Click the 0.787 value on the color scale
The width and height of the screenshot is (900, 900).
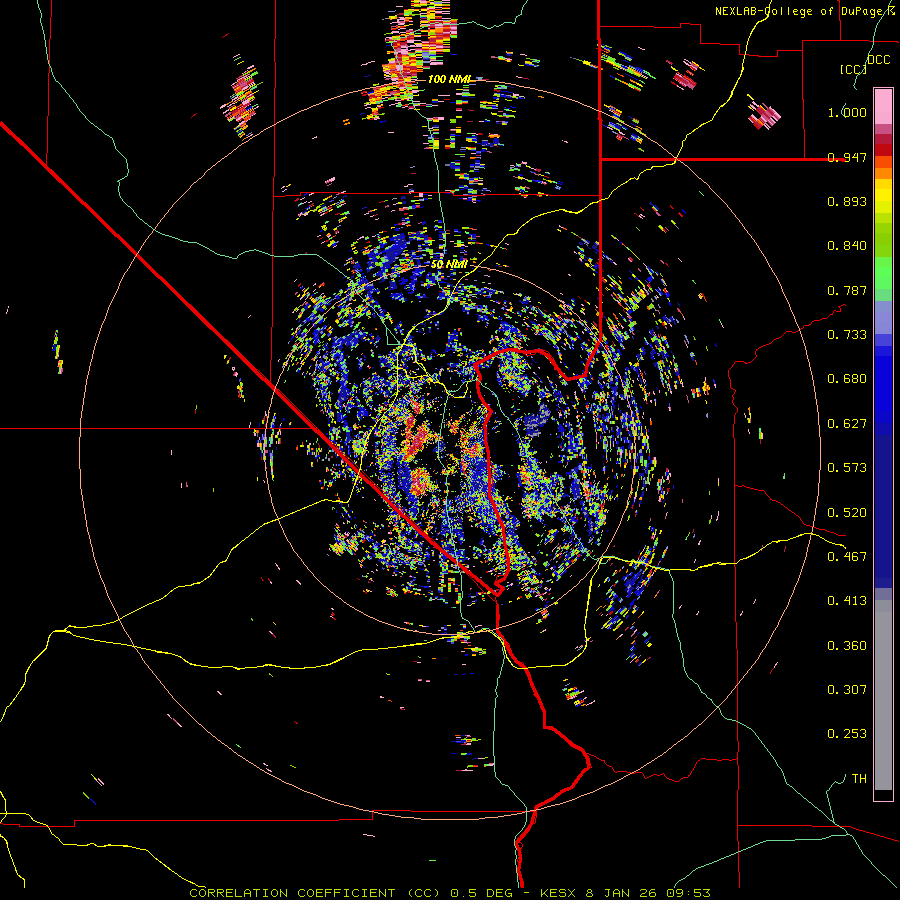847,290
